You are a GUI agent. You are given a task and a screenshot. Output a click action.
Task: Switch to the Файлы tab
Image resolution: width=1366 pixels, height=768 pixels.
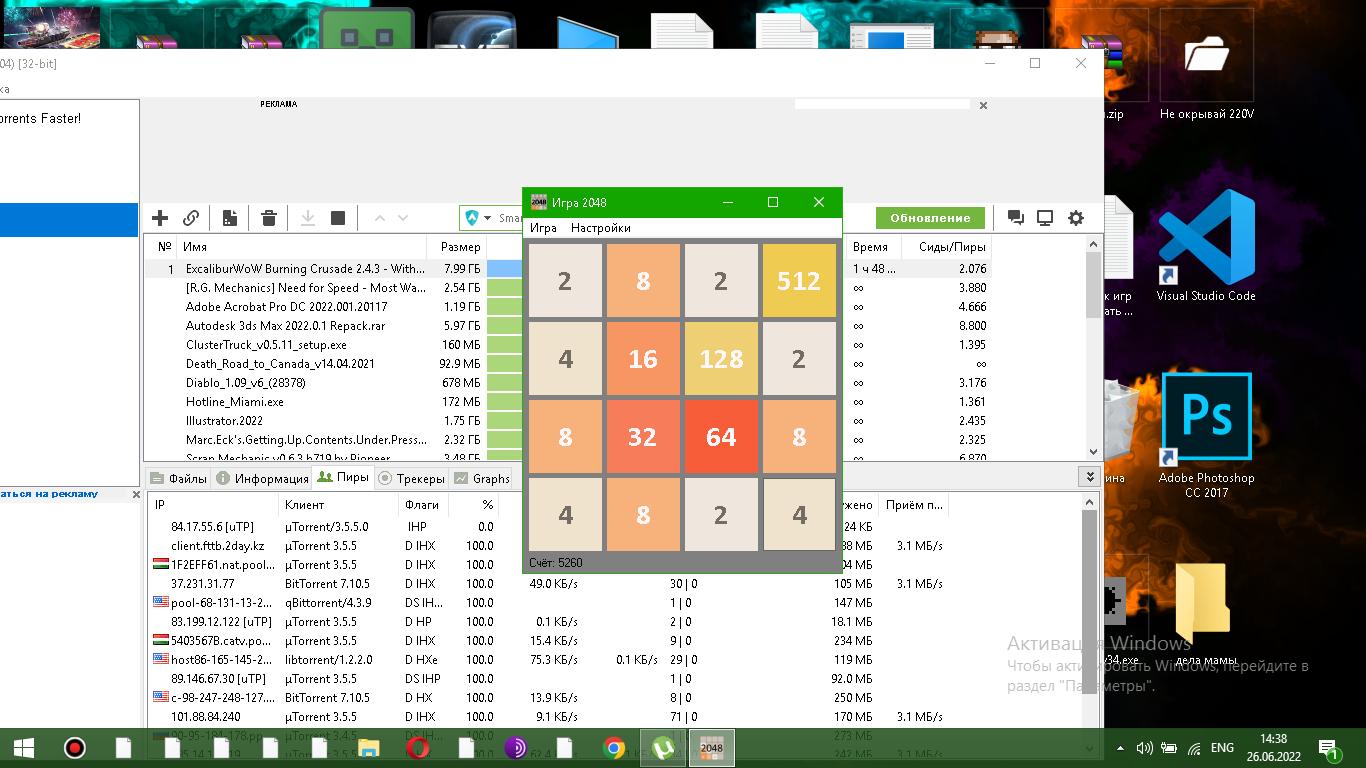178,478
